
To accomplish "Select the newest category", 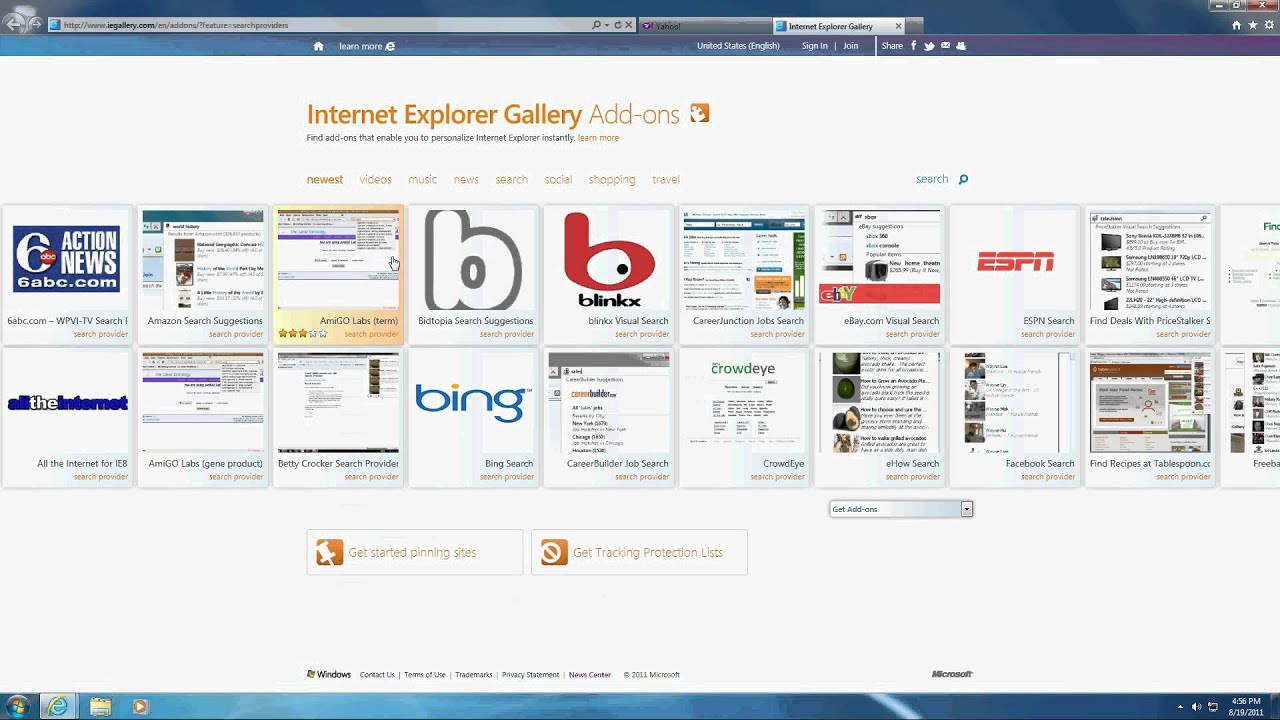I will 325,179.
